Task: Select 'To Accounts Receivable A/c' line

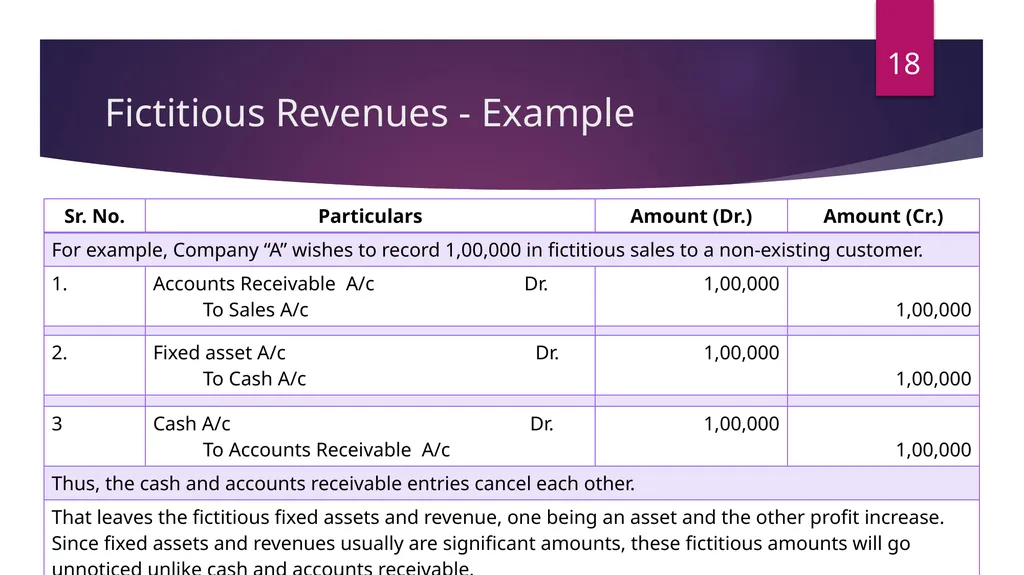Action: 326,450
